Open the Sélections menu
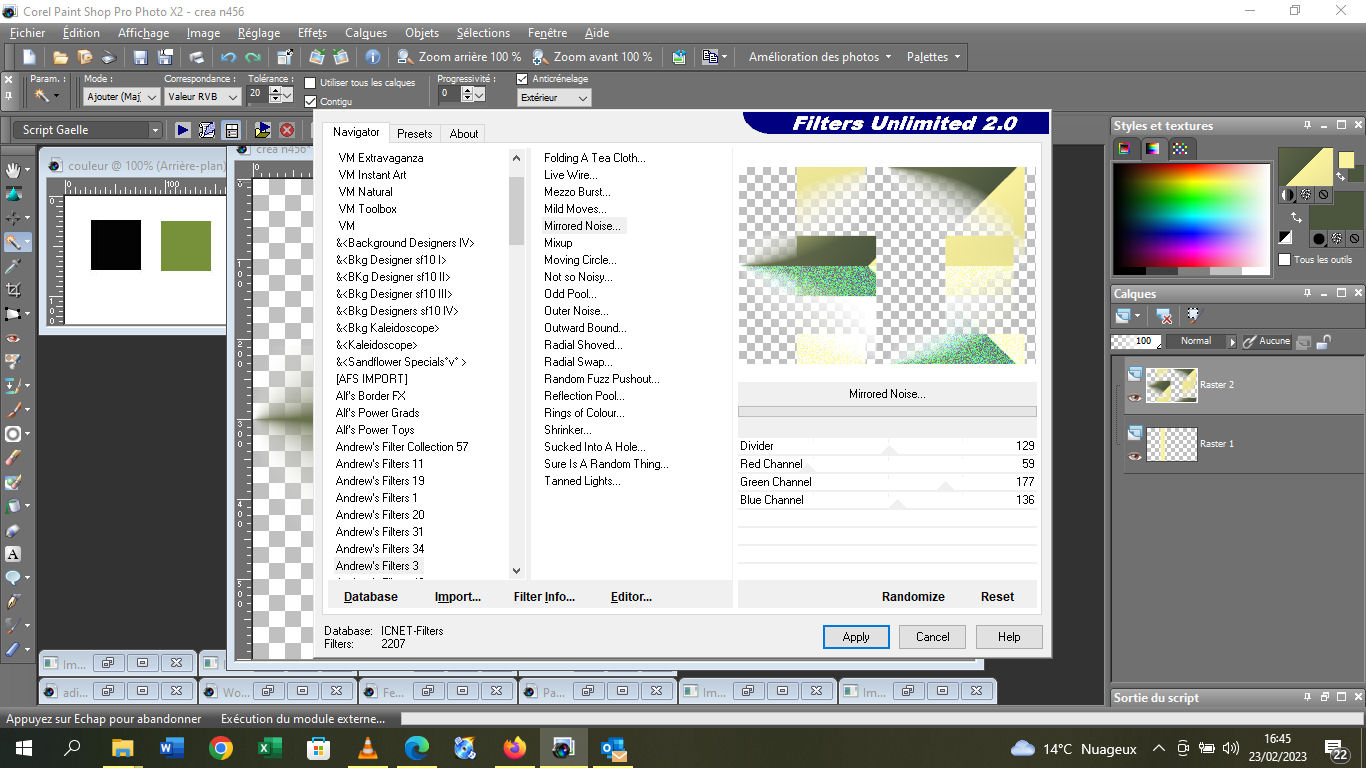Image resolution: width=1366 pixels, height=768 pixels. tap(483, 33)
